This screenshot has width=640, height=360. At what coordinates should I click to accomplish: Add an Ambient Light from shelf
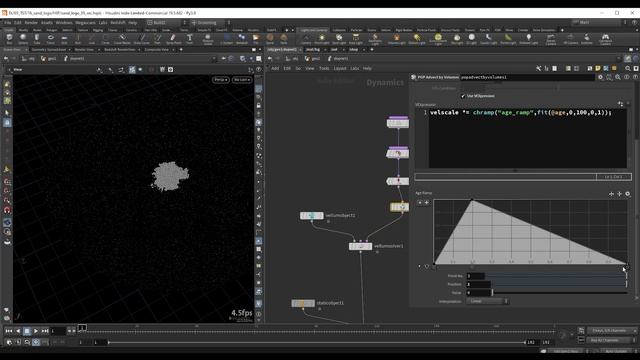point(529,39)
